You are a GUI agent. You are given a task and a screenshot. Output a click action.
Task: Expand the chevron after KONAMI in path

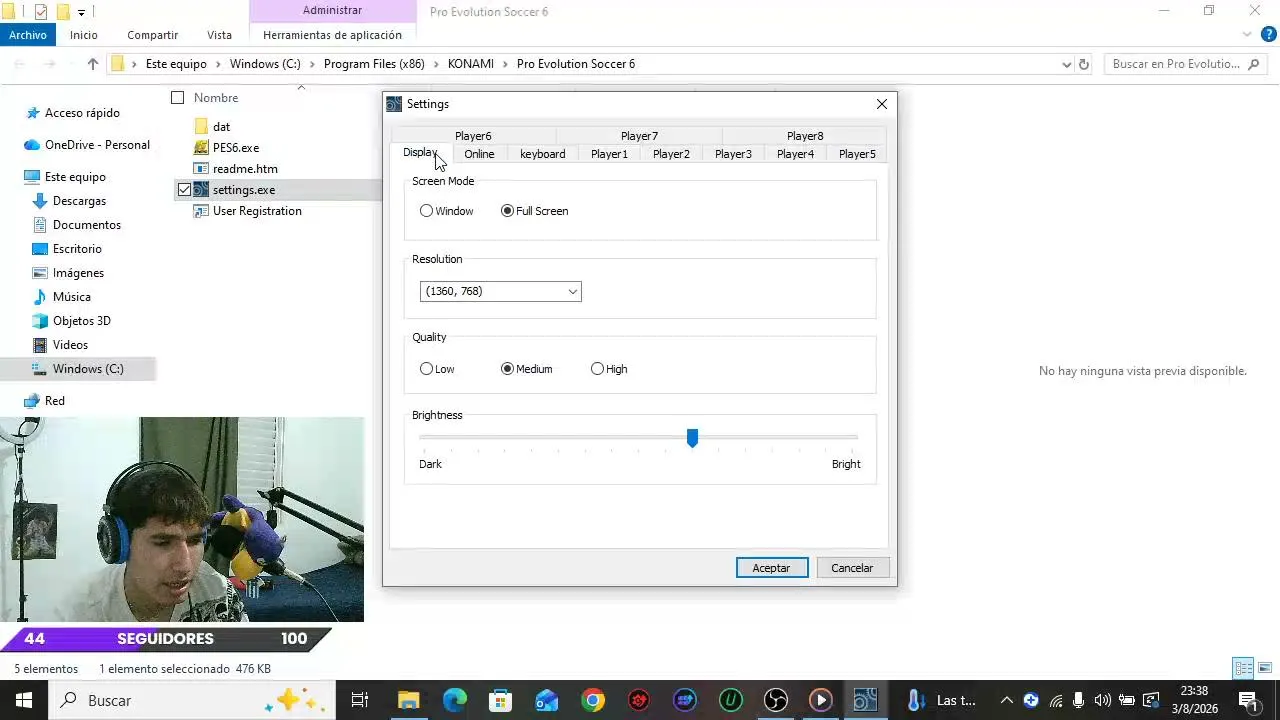pos(505,64)
